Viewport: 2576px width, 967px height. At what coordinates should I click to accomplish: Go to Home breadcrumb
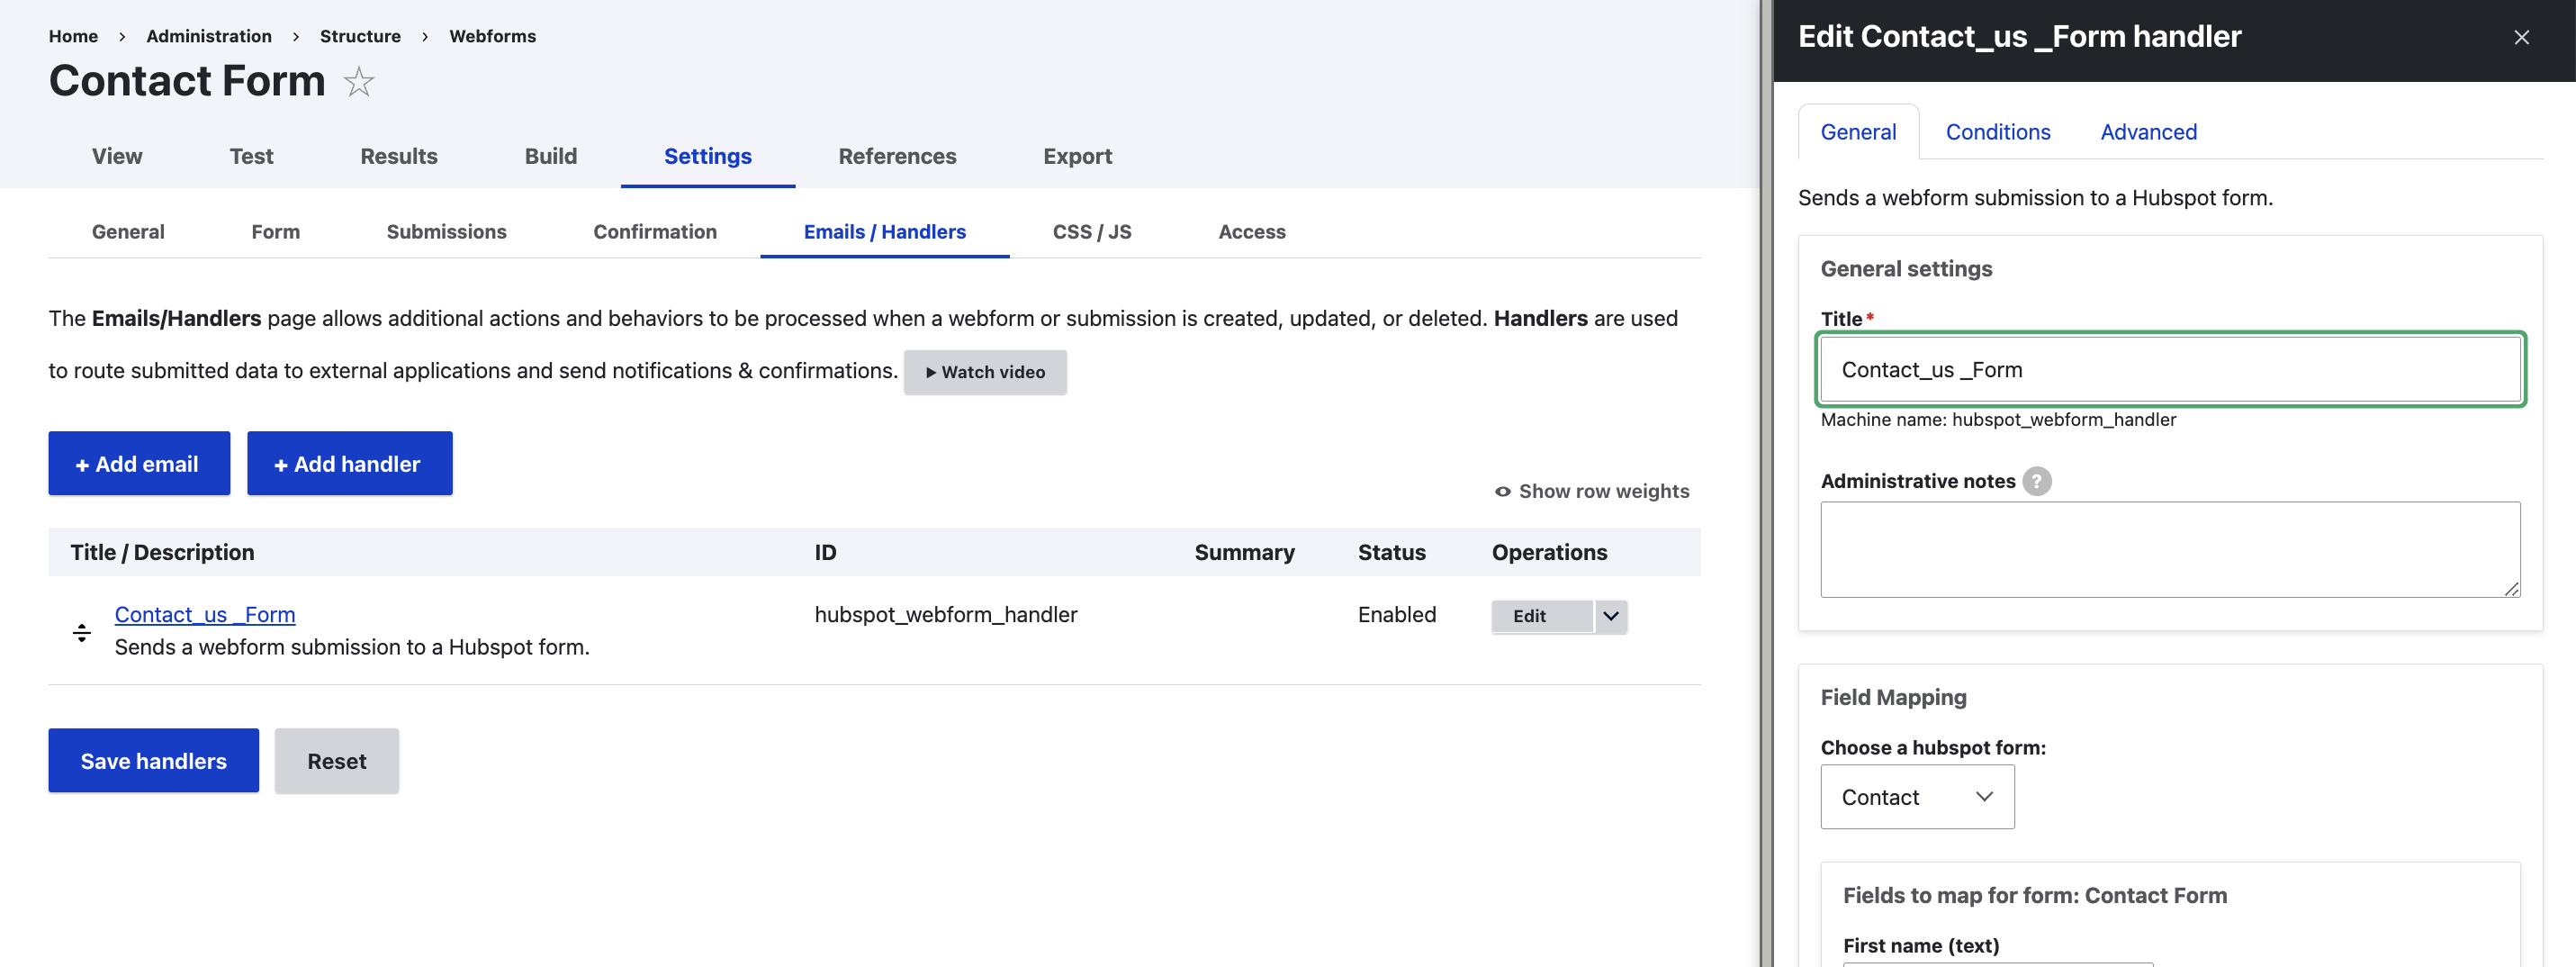73,36
